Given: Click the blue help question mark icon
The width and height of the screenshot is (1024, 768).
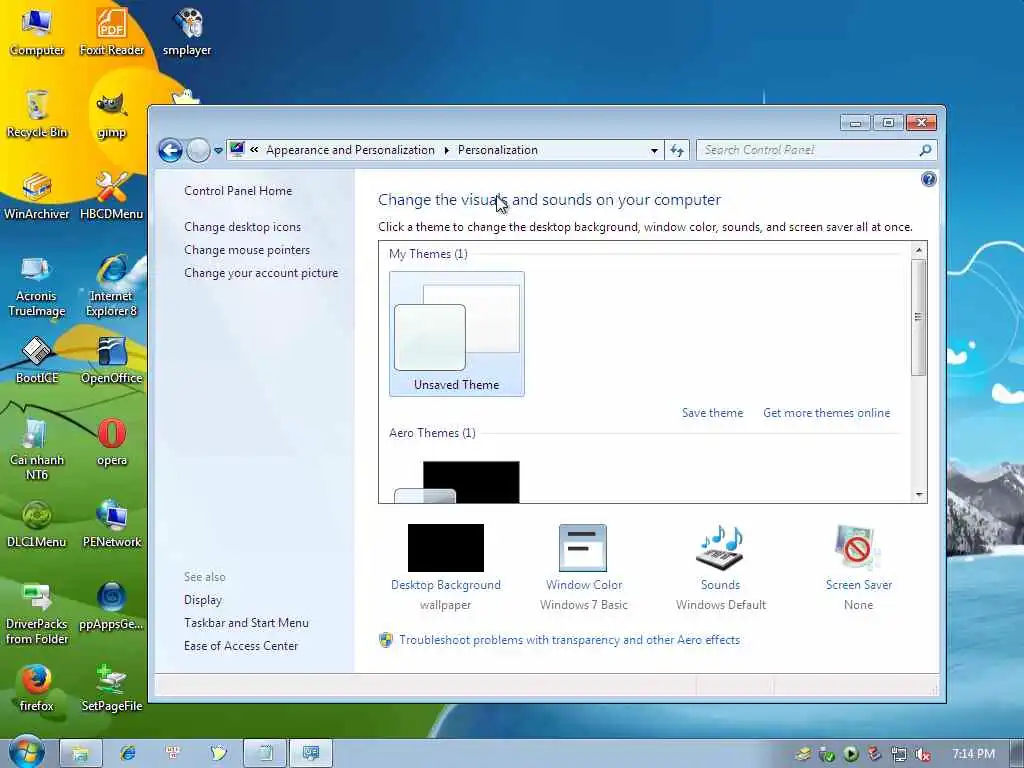Looking at the screenshot, I should point(928,179).
